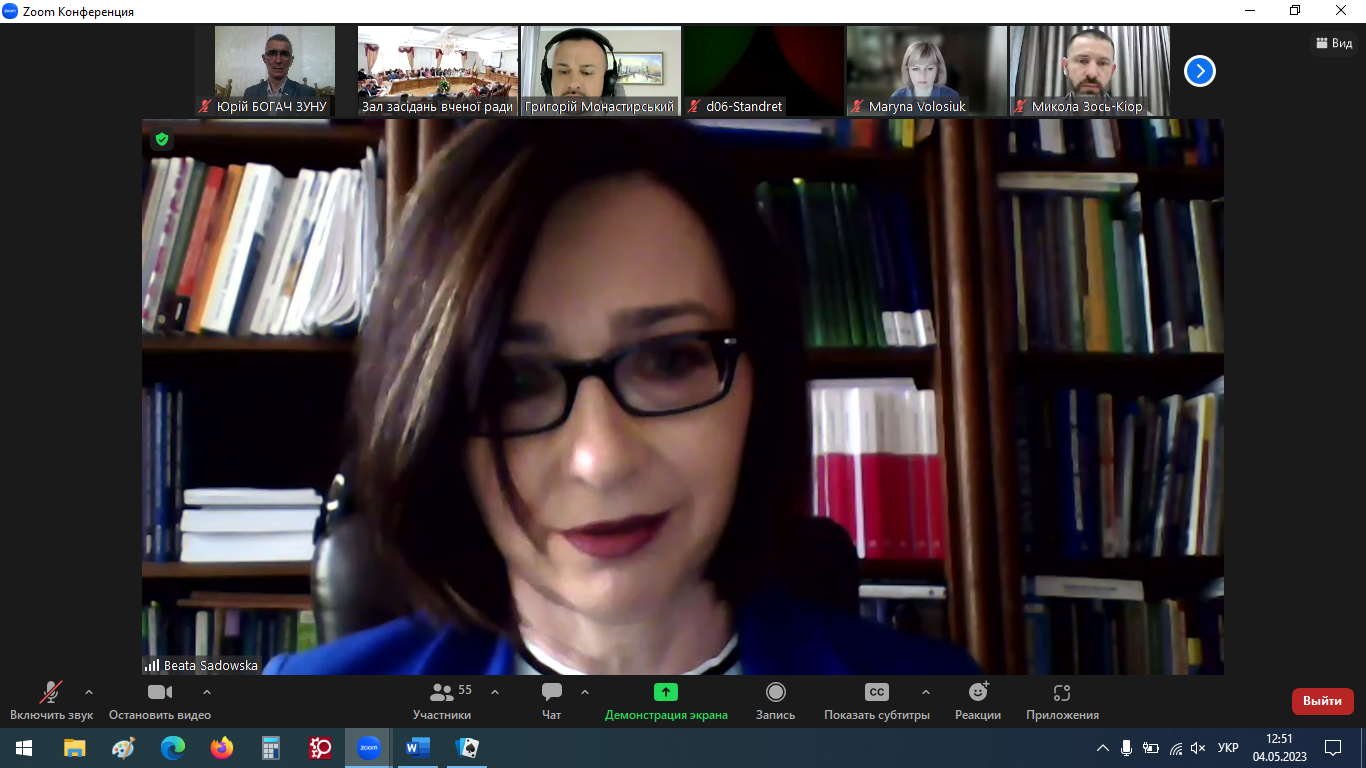Open Реакции reactions menu
Screen dimensions: 1366x768
point(978,701)
